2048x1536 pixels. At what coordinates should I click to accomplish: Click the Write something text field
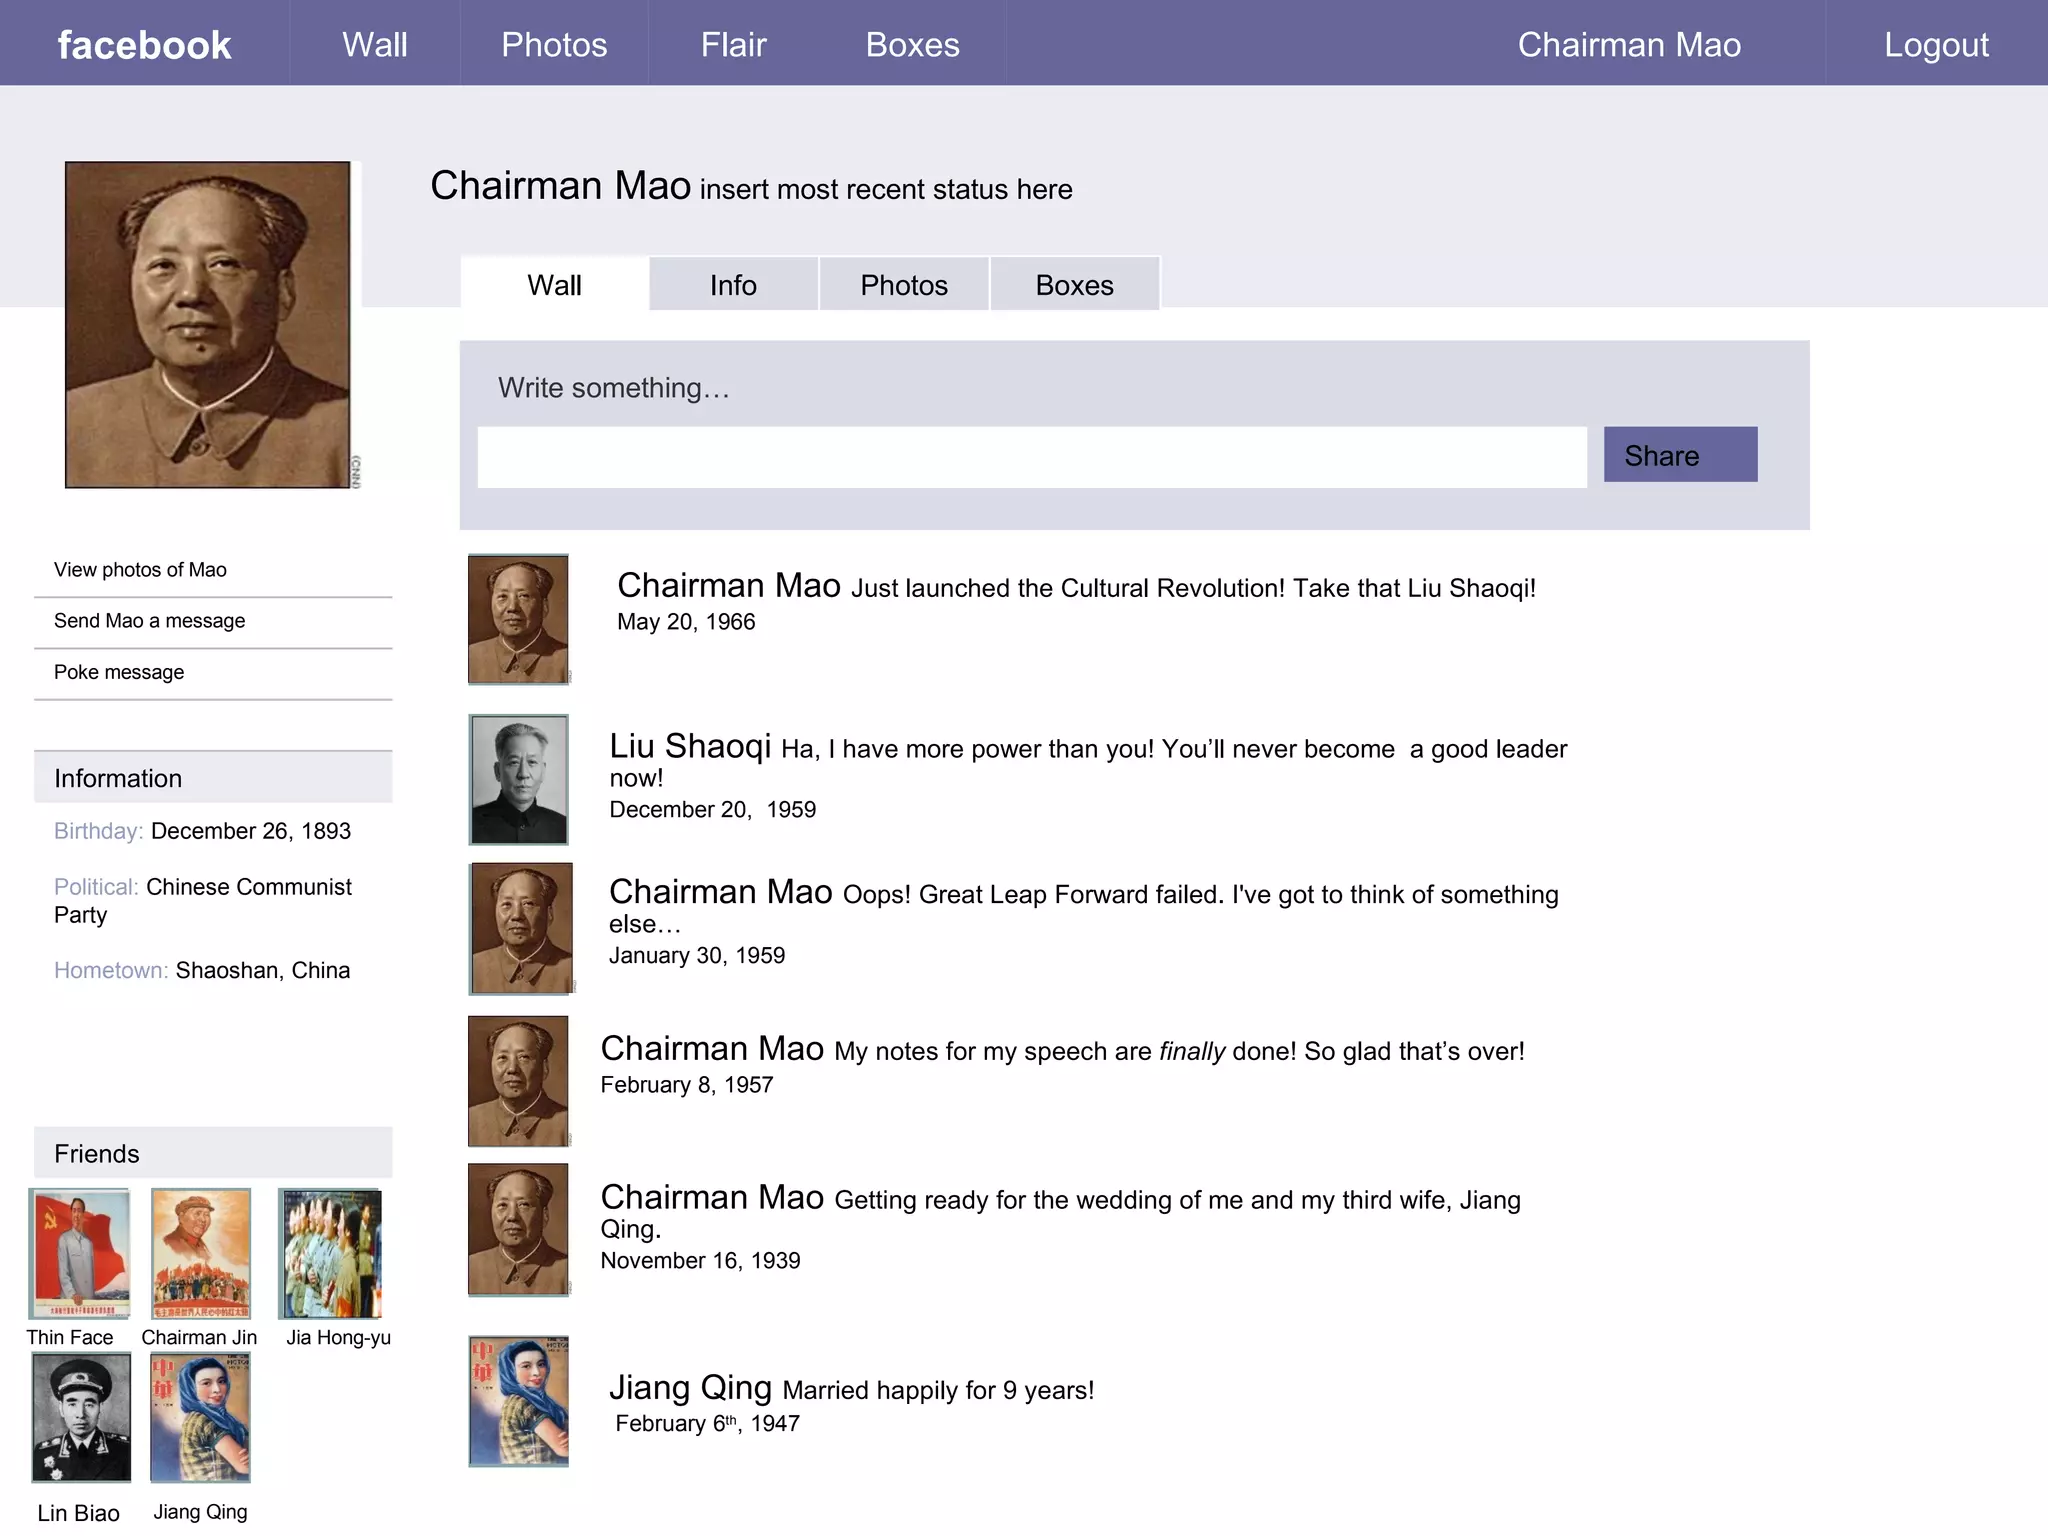click(1031, 457)
